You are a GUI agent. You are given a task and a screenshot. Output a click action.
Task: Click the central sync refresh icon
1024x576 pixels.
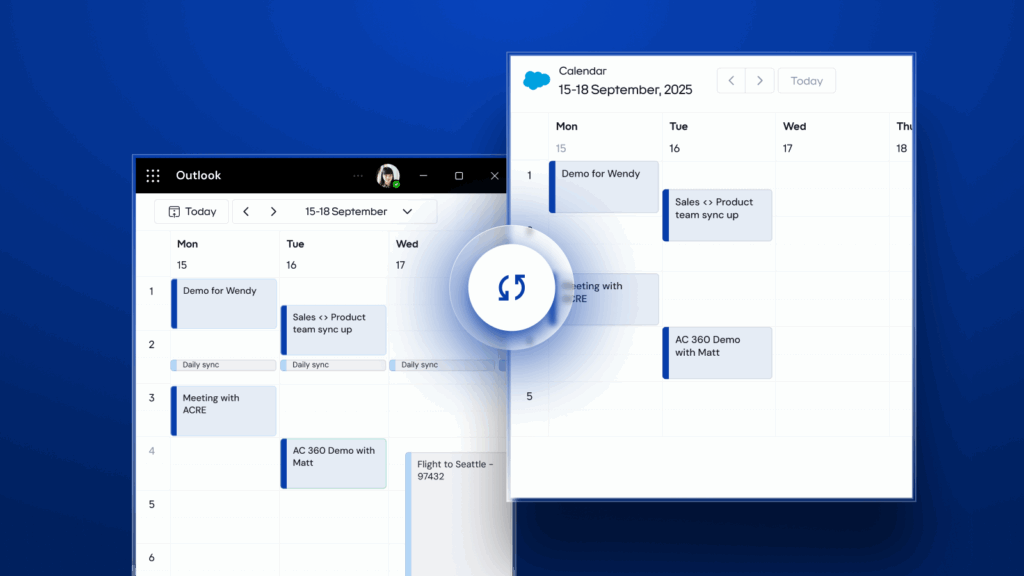510,286
